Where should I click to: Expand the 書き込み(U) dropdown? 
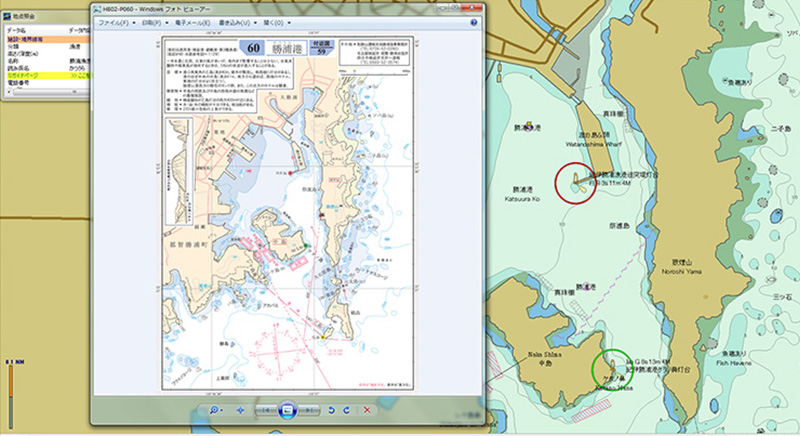point(249,22)
